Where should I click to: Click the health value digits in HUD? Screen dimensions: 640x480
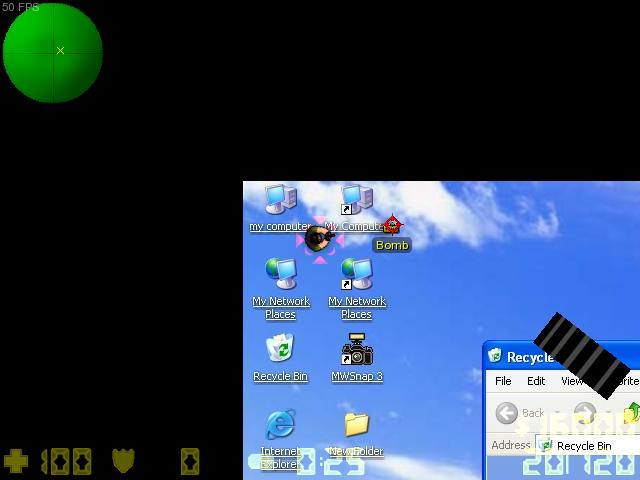tap(66, 461)
